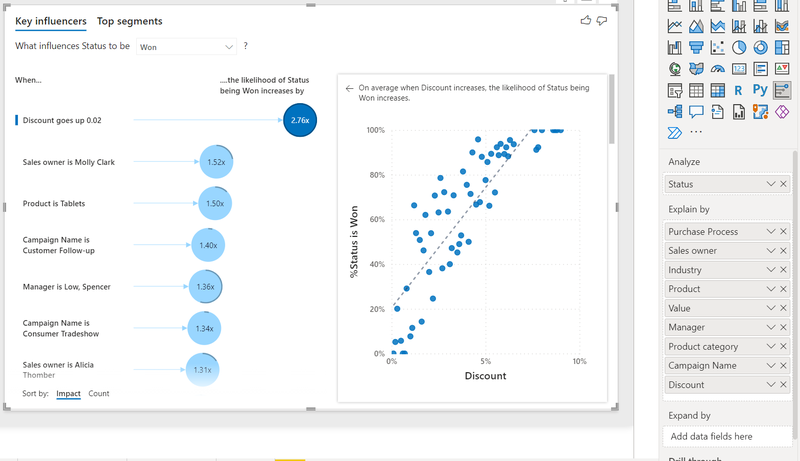Image resolution: width=800 pixels, height=461 pixels.
Task: Open the Key influencers tab
Action: [x=51, y=21]
